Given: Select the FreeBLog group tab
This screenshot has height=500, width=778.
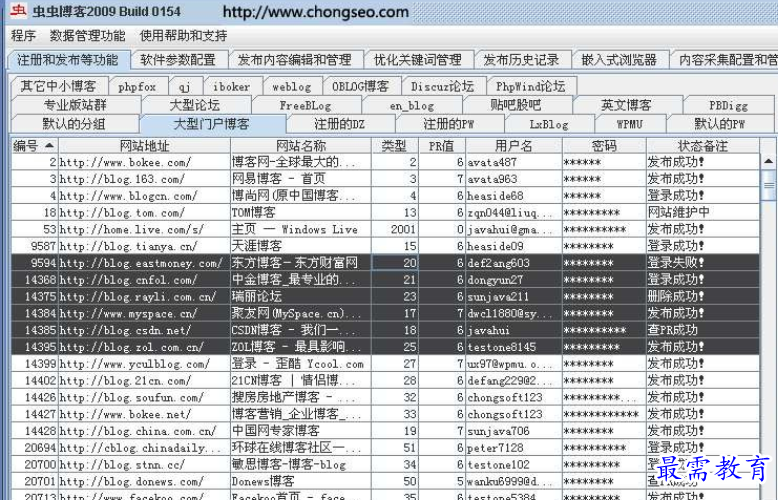Looking at the screenshot, I should point(306,105).
